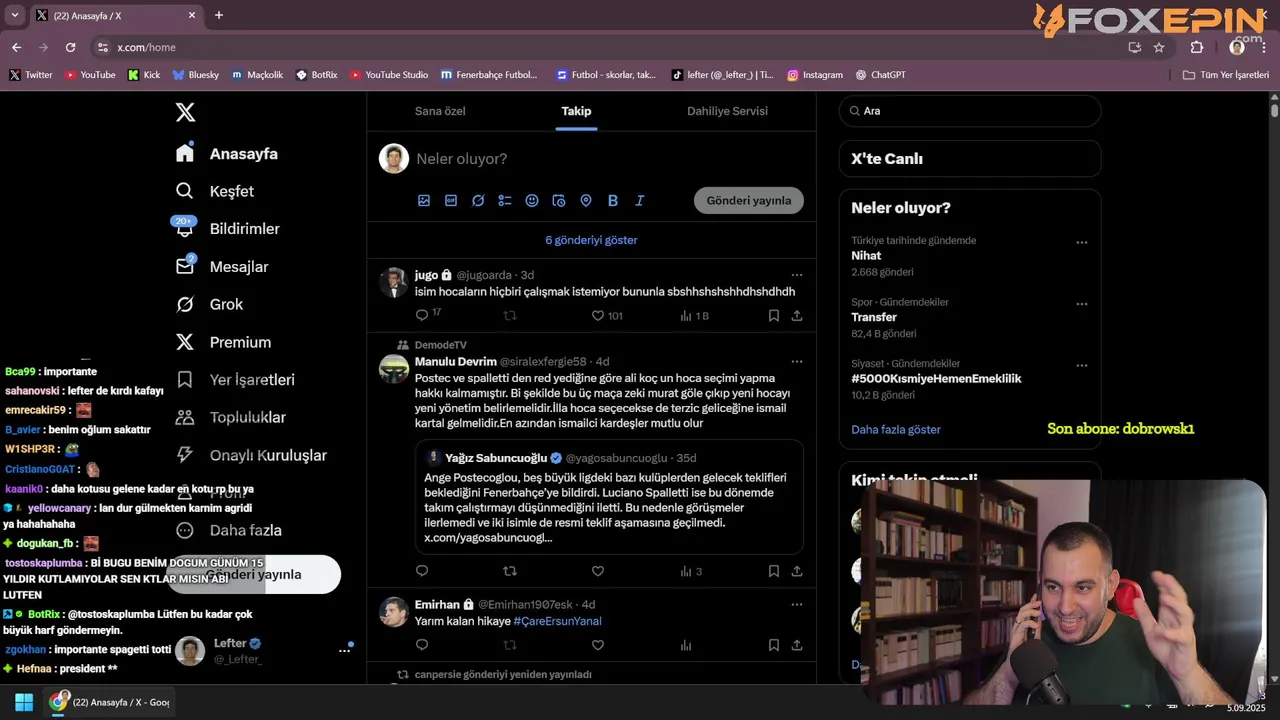Image resolution: width=1280 pixels, height=720 pixels.
Task: Open Anasayfa home in sidebar
Action: [x=227, y=153]
